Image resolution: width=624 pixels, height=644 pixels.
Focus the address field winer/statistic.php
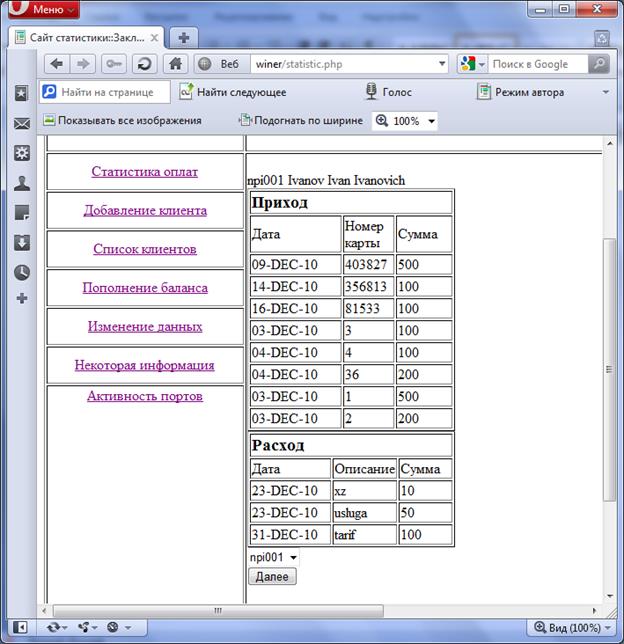(343, 64)
